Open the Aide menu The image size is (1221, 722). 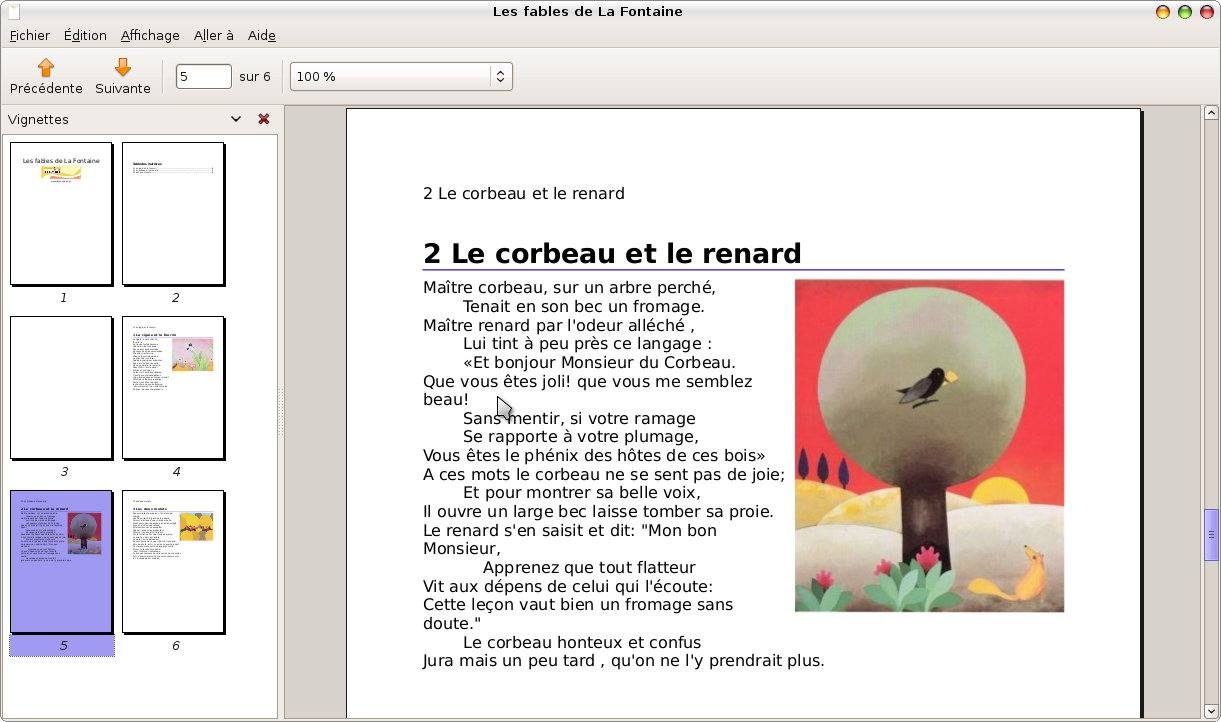262,35
